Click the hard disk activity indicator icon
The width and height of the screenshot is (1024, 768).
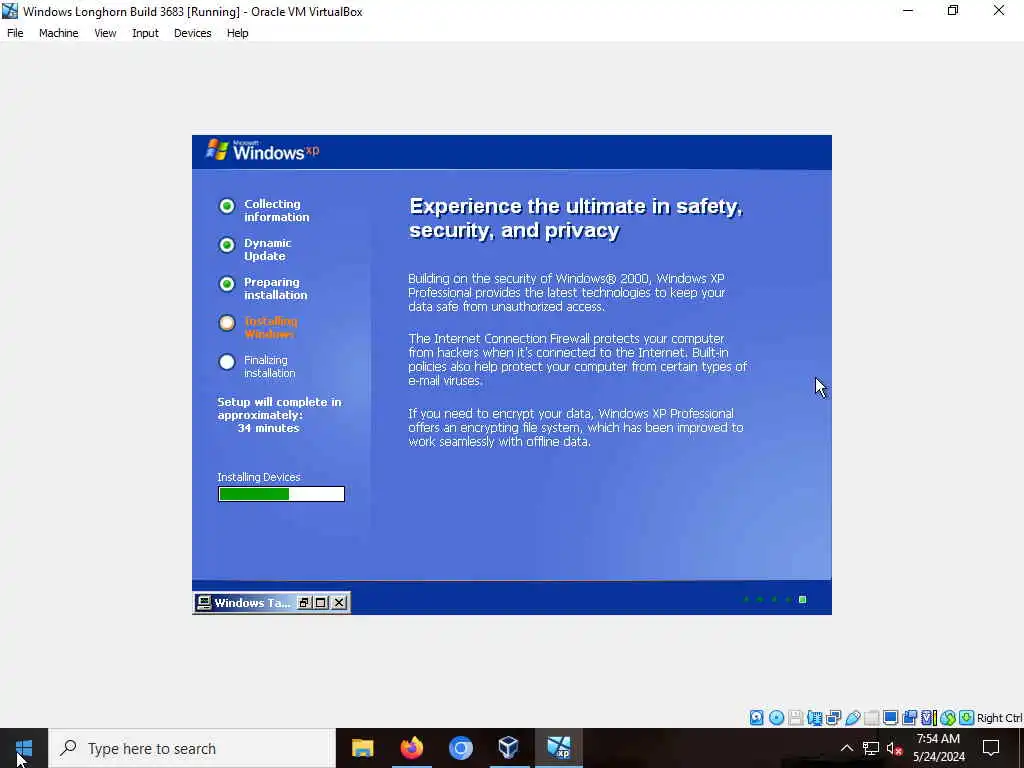(756, 718)
